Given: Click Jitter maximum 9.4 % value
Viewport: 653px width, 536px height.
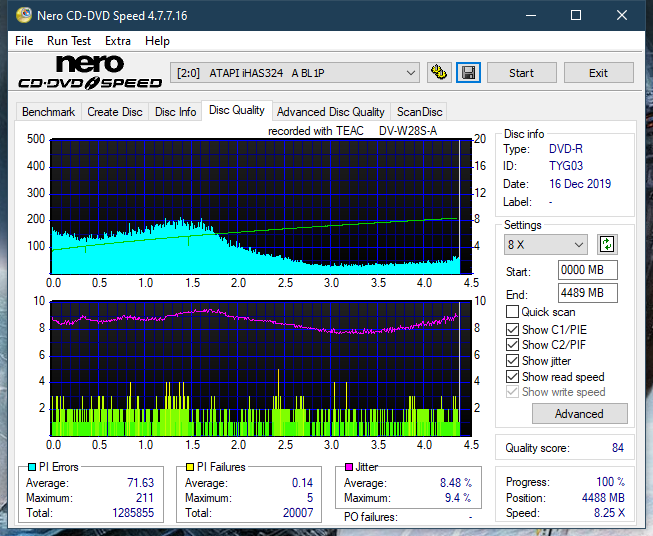Looking at the screenshot, I should [458, 498].
